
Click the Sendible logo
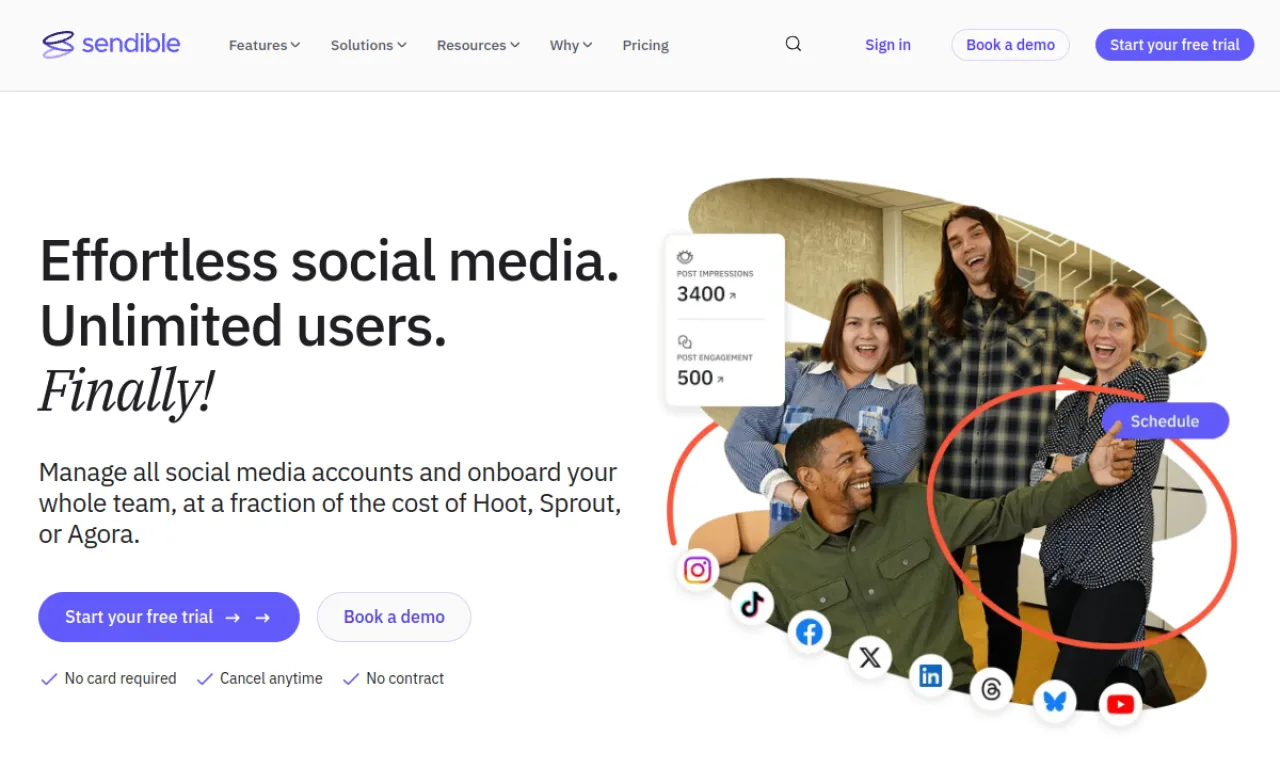coord(111,44)
